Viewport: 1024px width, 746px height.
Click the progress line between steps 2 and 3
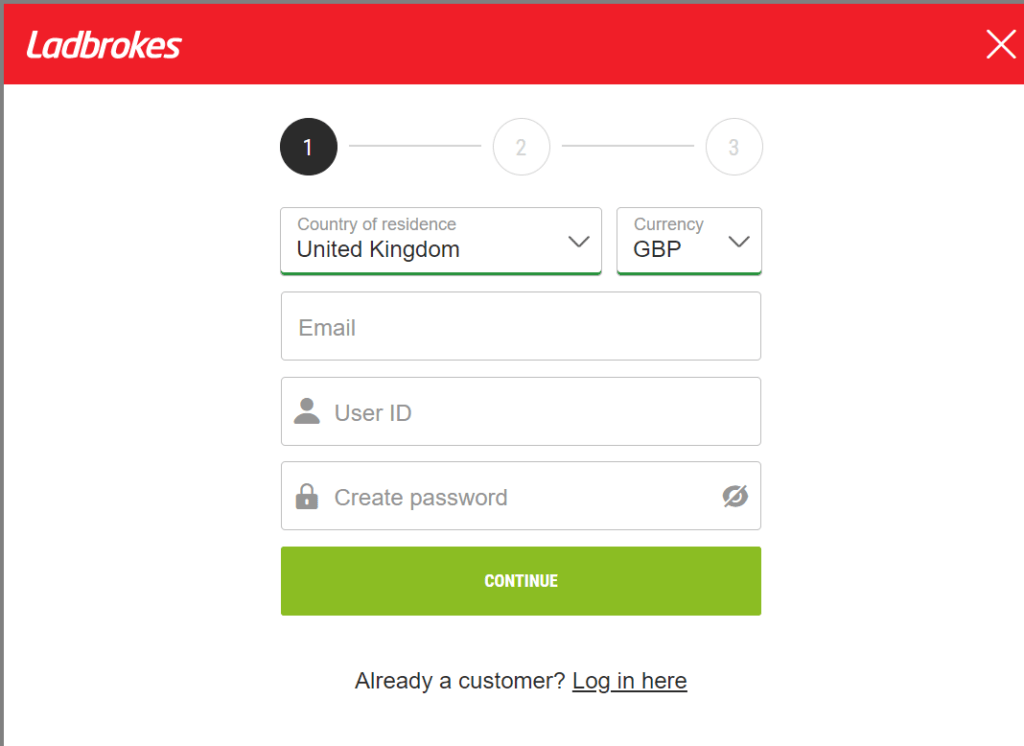[627, 146]
